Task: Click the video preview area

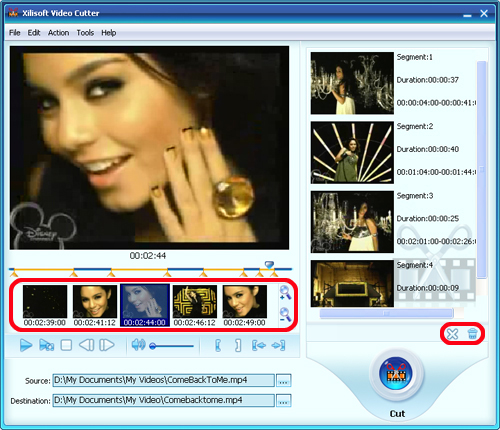Action: [149, 148]
